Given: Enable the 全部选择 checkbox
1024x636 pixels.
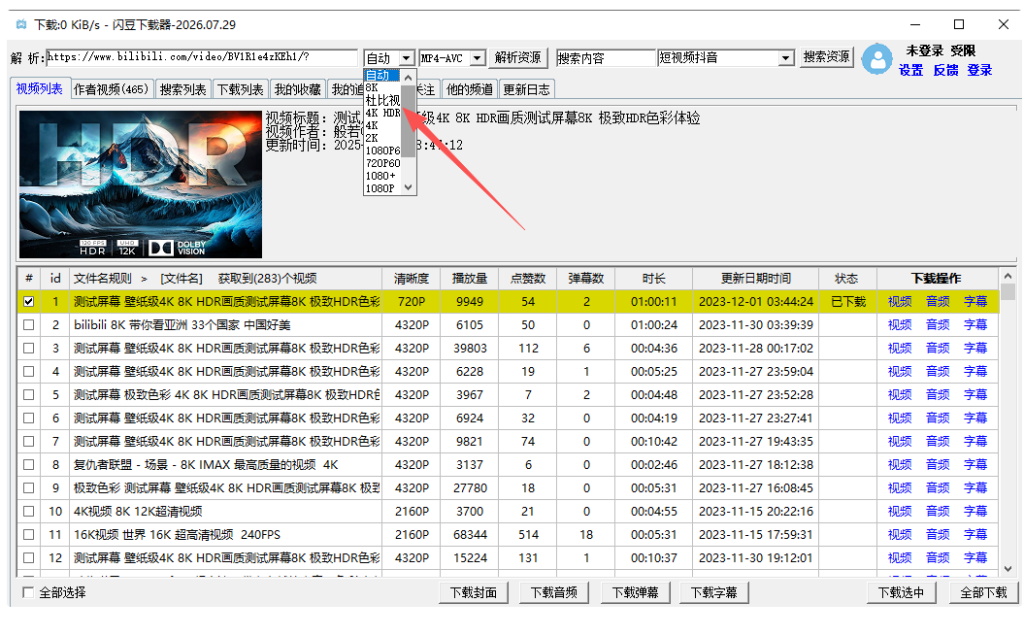Looking at the screenshot, I should pos(28,592).
